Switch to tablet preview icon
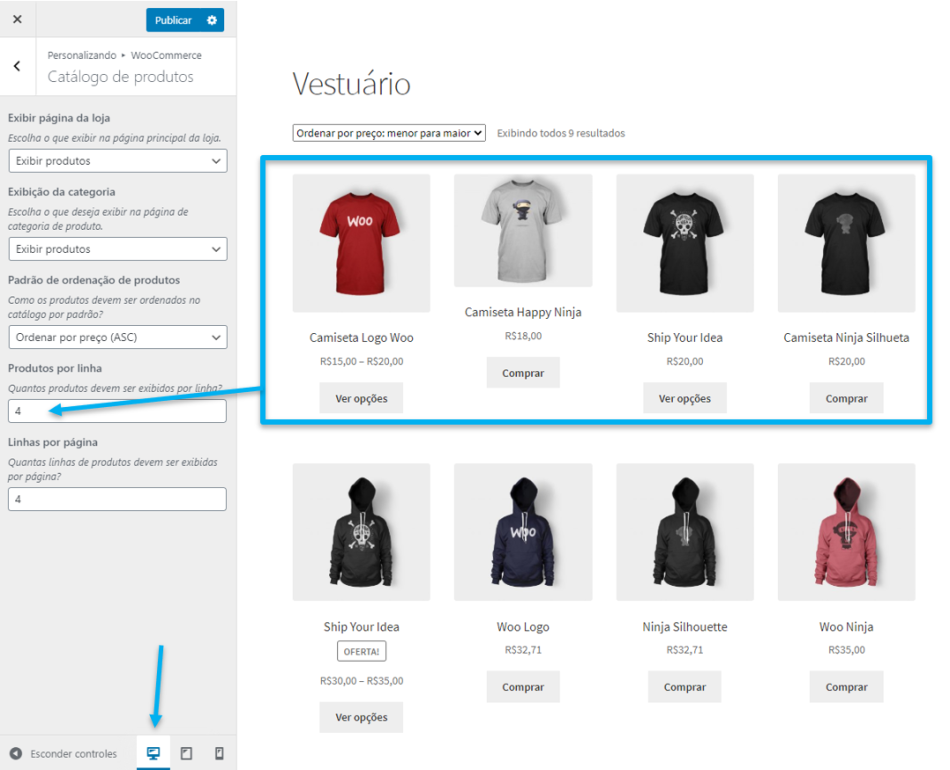 [187, 753]
